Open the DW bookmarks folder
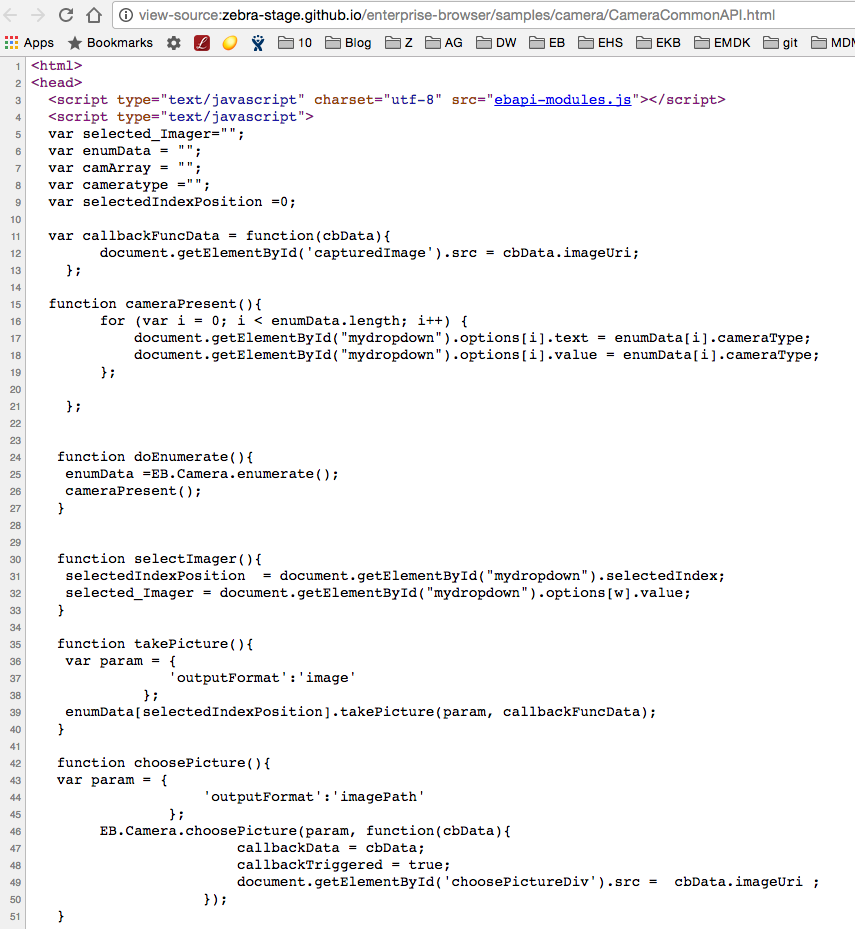This screenshot has width=855, height=929. coord(495,43)
